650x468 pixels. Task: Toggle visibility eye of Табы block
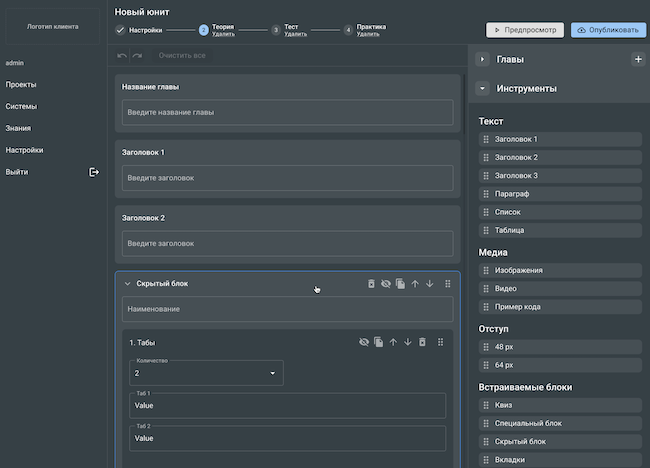(x=364, y=342)
